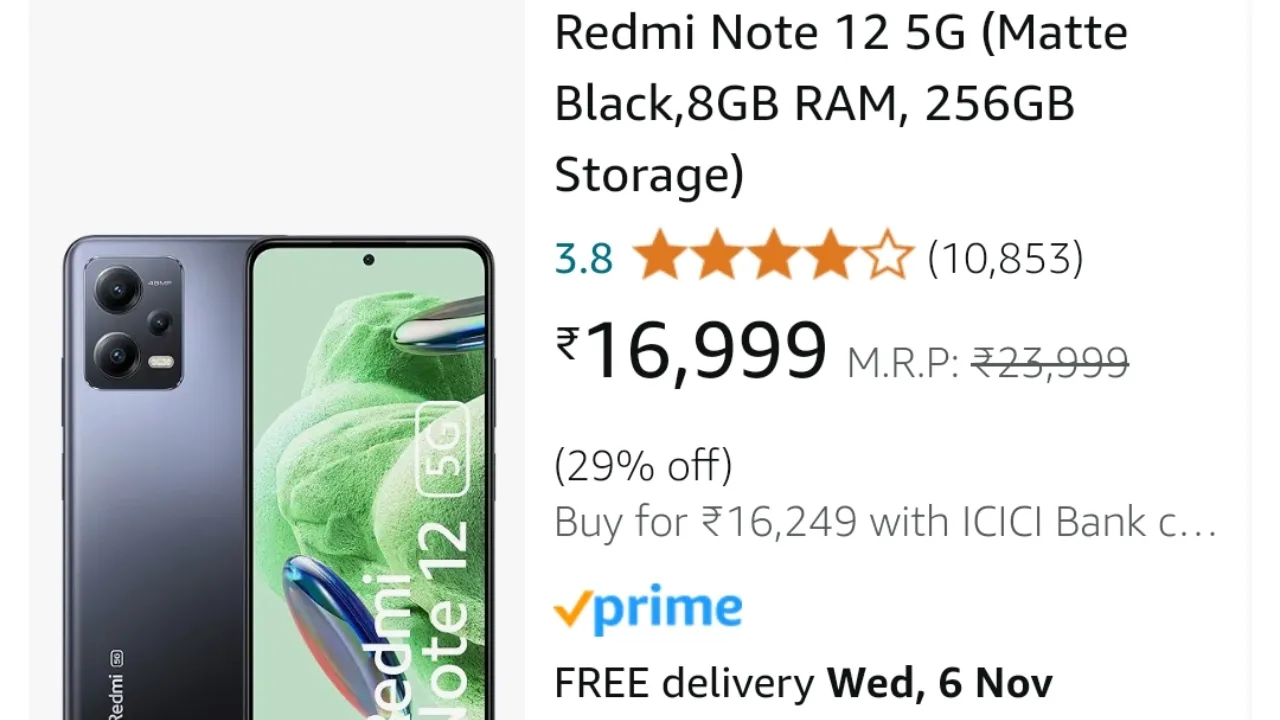
Task: Select the struck-through ₹23,999 M.R.P.
Action: coord(1050,362)
